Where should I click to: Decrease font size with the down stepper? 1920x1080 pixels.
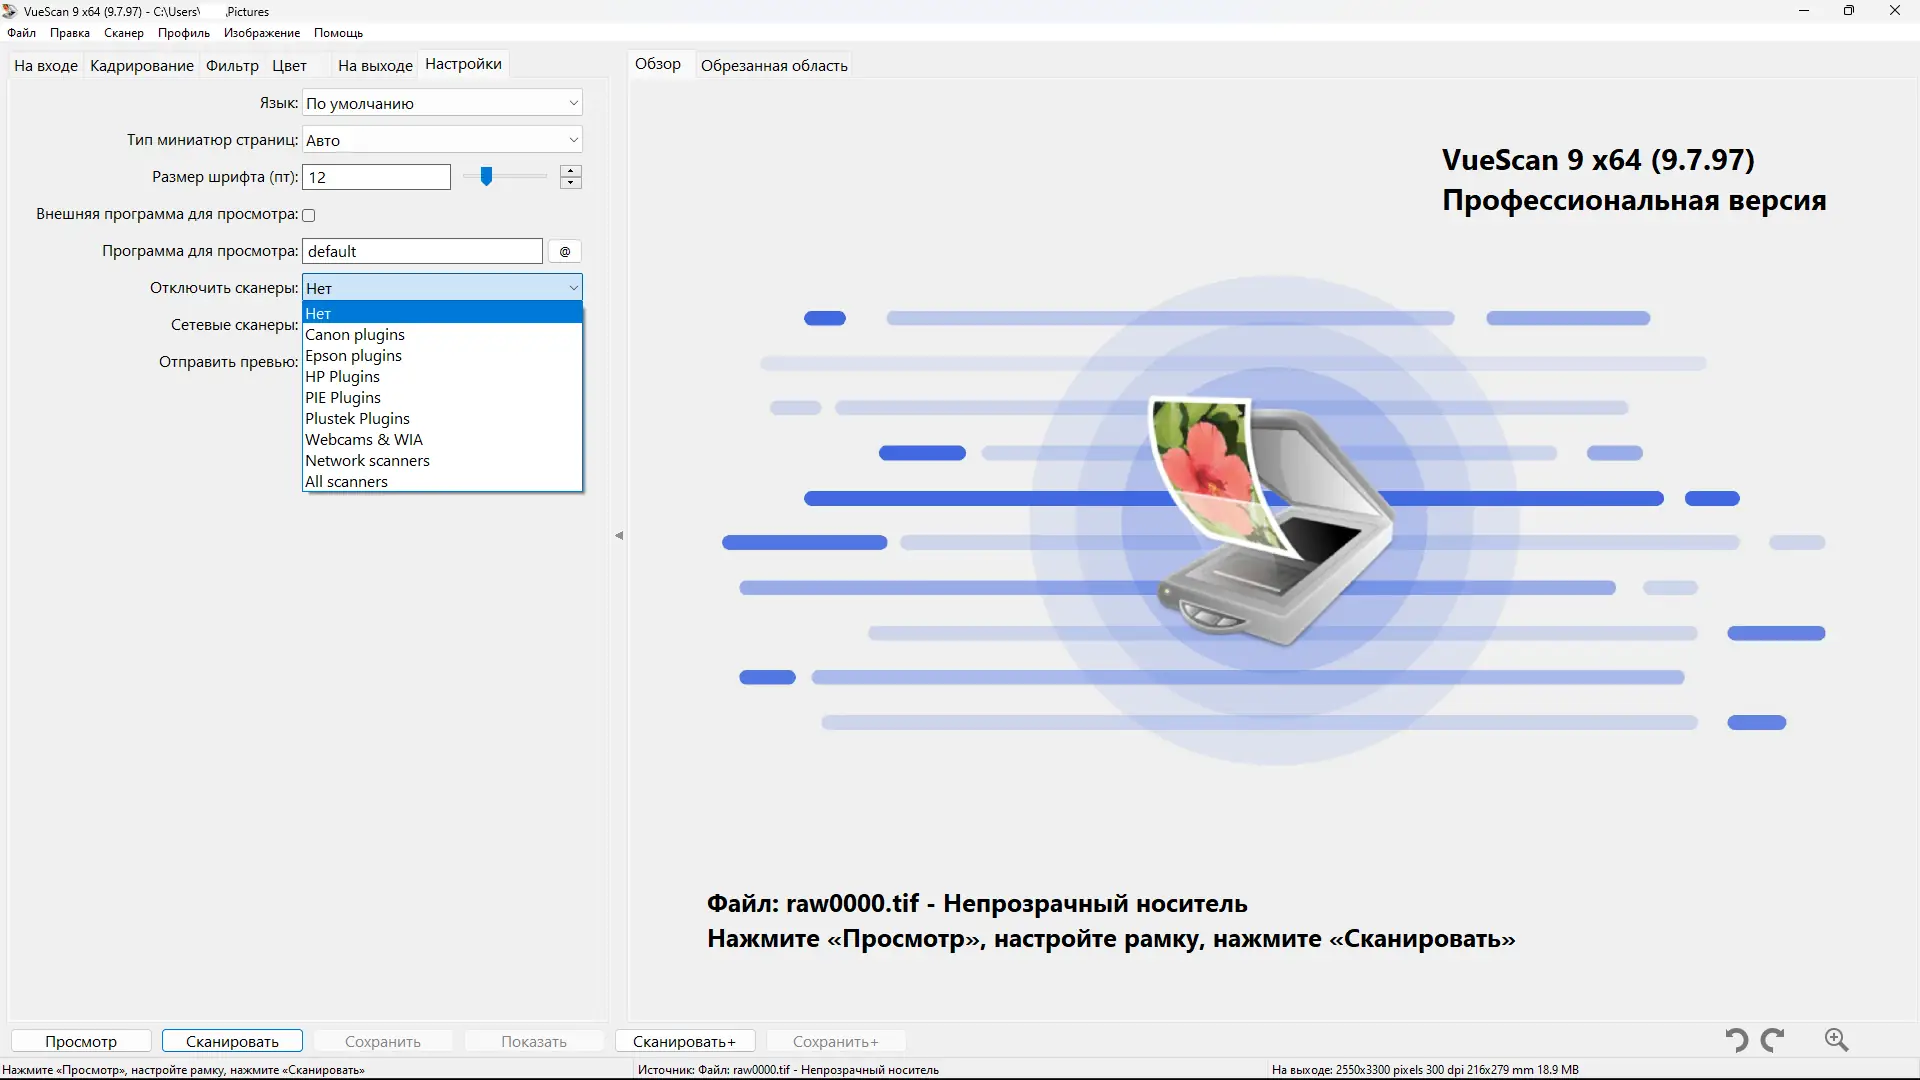(x=571, y=183)
